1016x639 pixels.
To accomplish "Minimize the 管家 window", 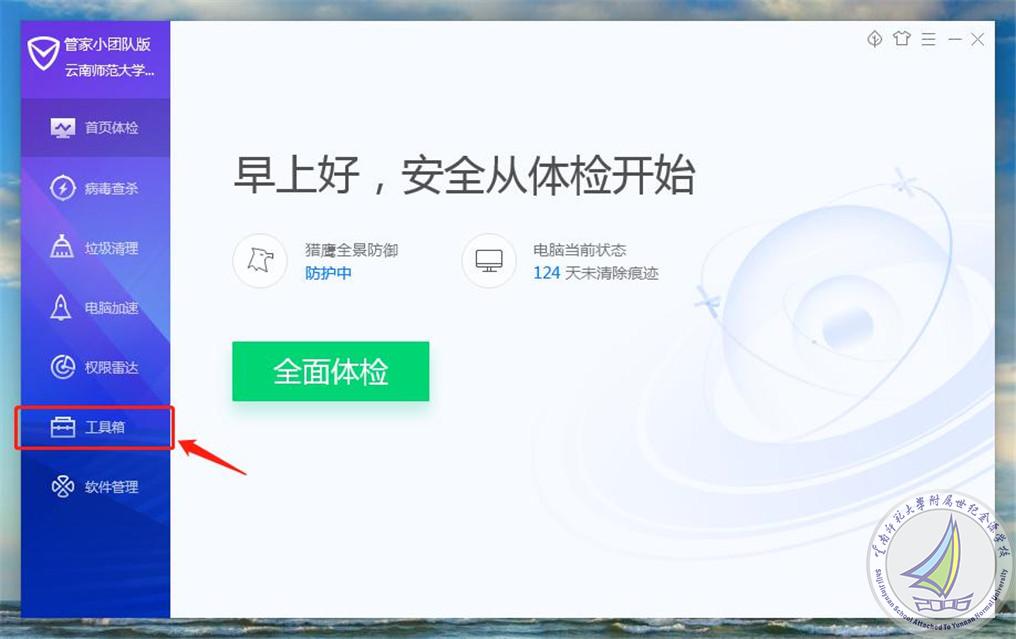I will coord(954,40).
